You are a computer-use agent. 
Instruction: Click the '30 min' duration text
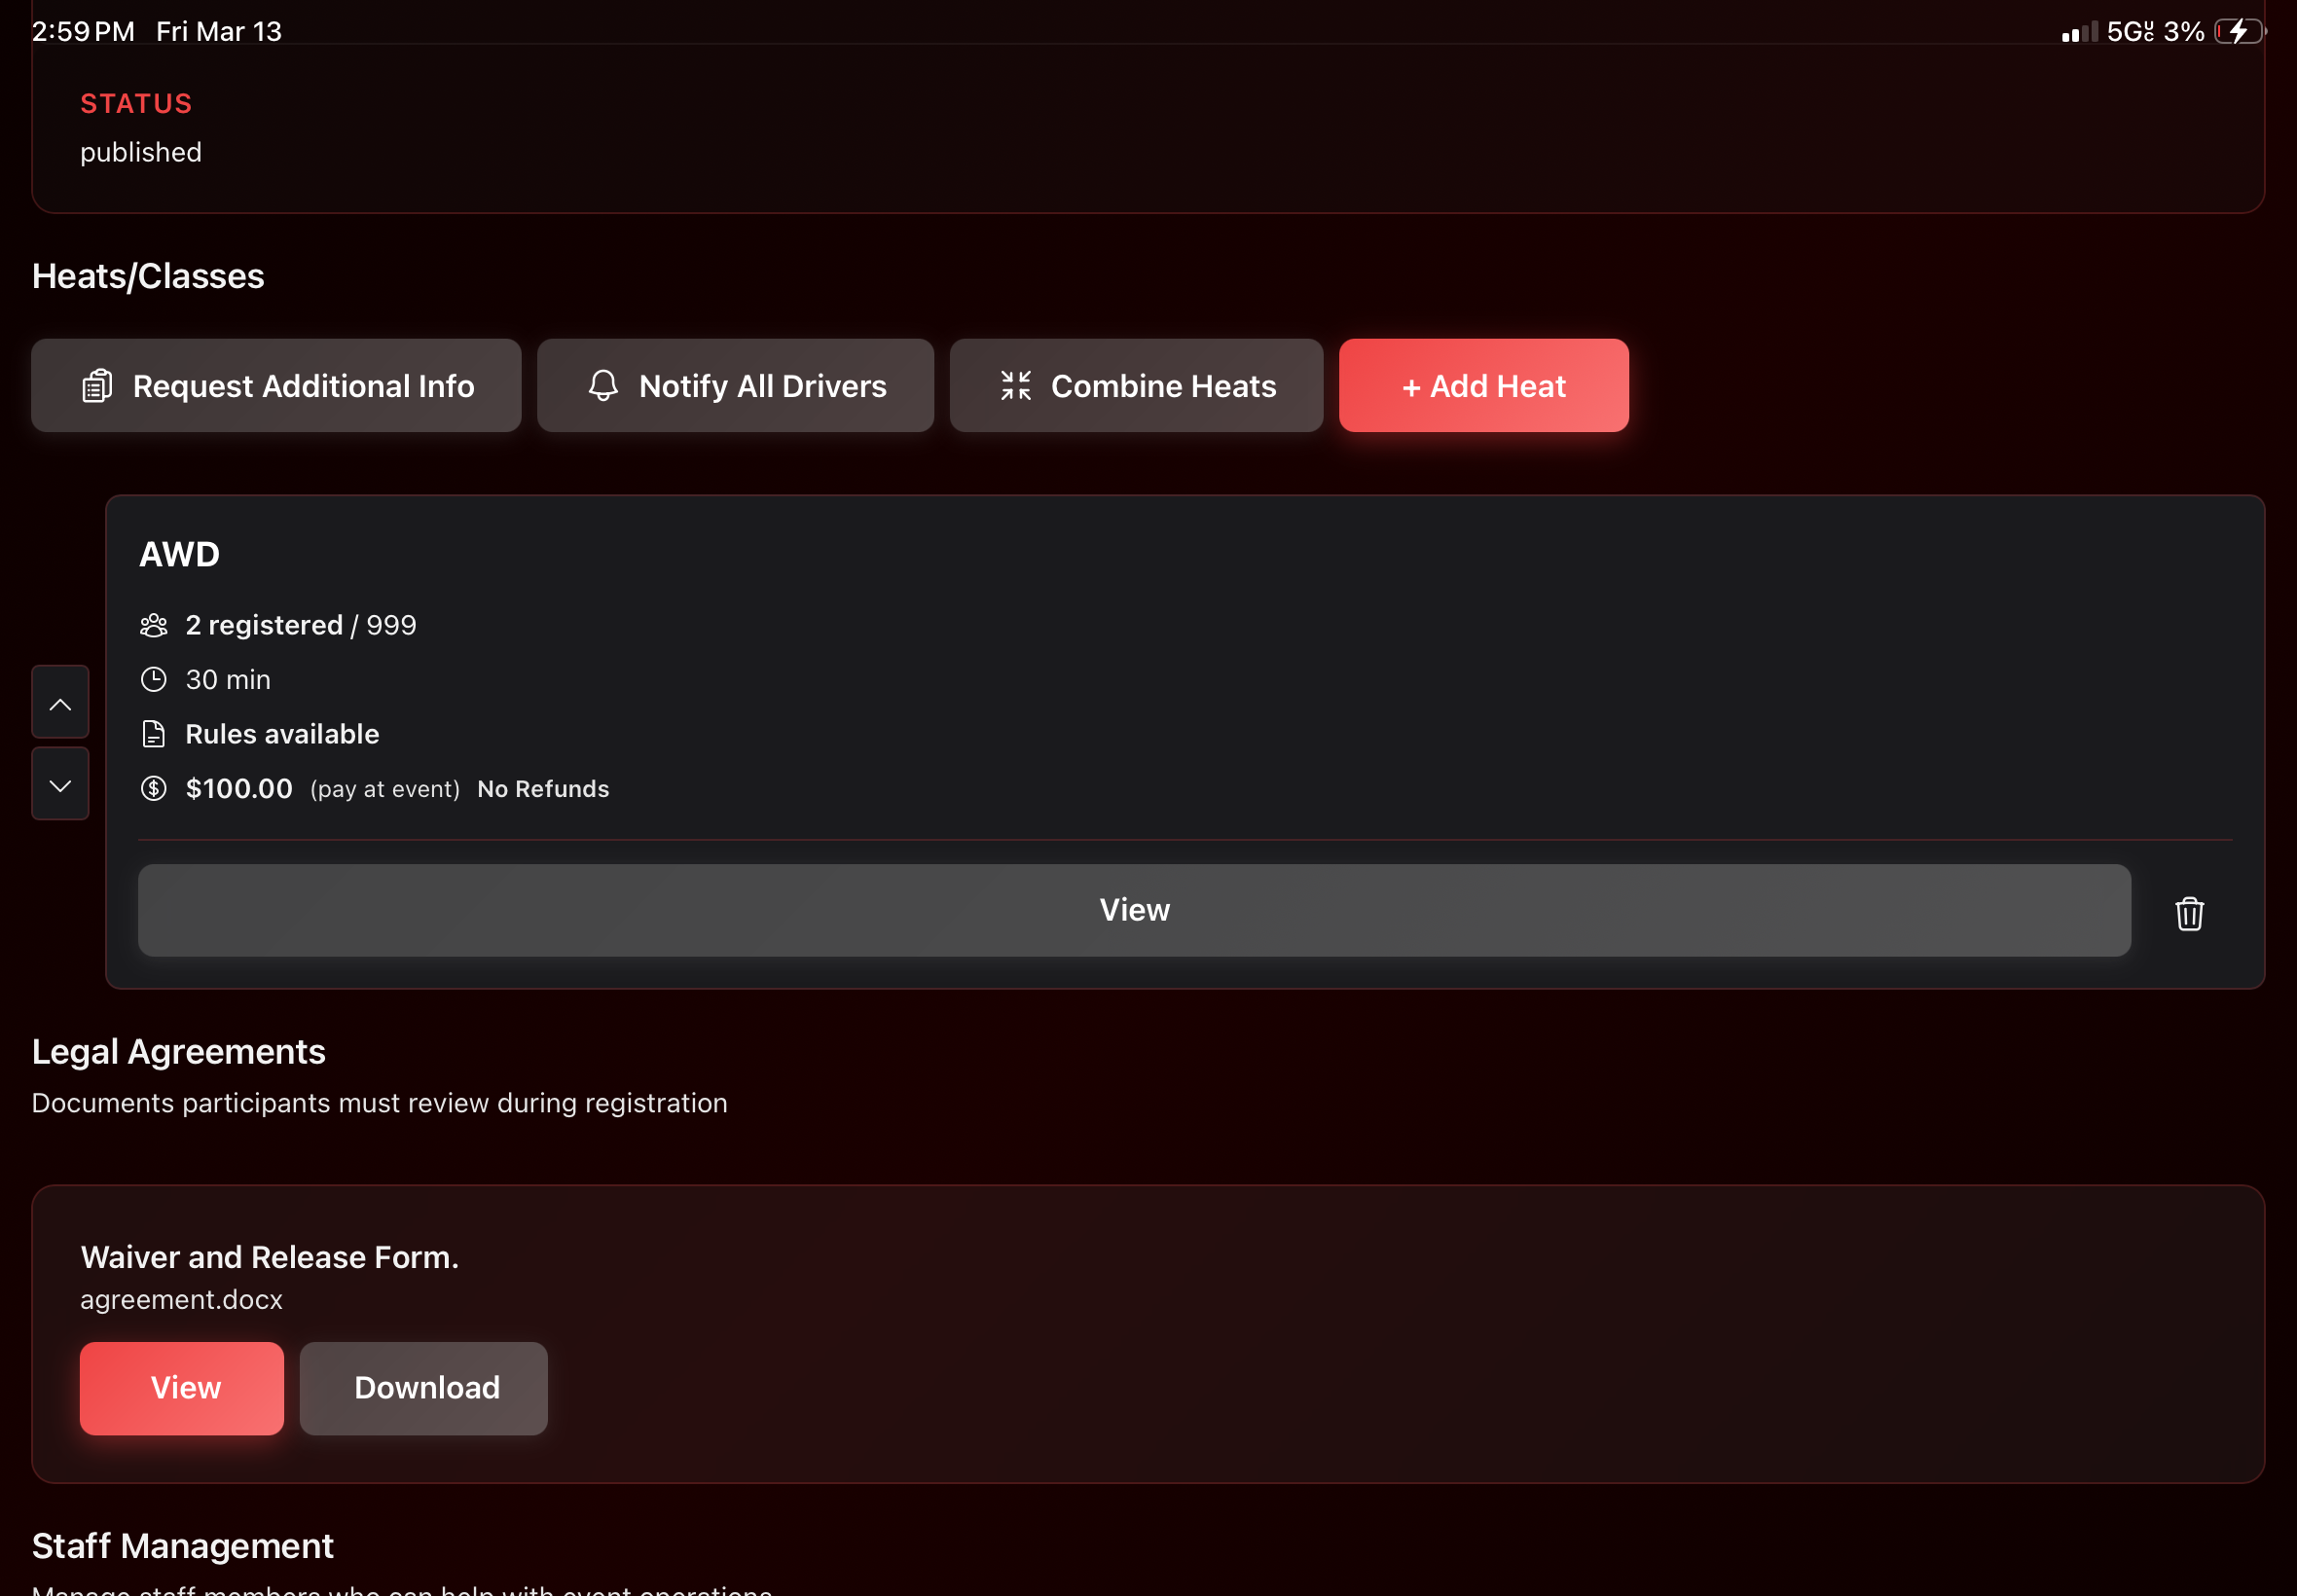(228, 680)
